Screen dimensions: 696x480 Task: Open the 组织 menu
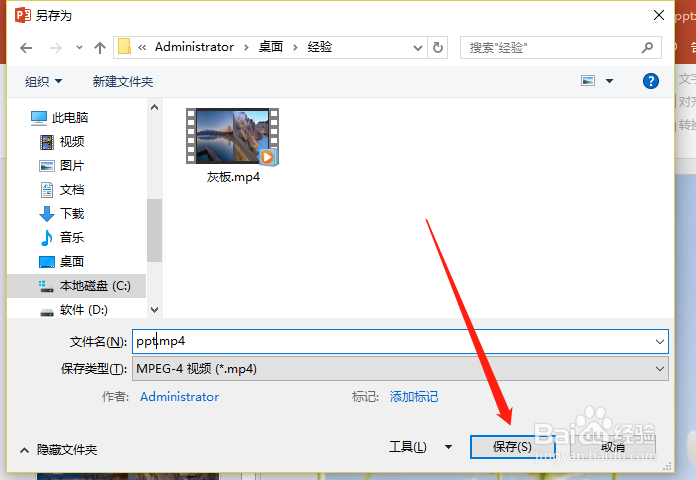(43, 81)
